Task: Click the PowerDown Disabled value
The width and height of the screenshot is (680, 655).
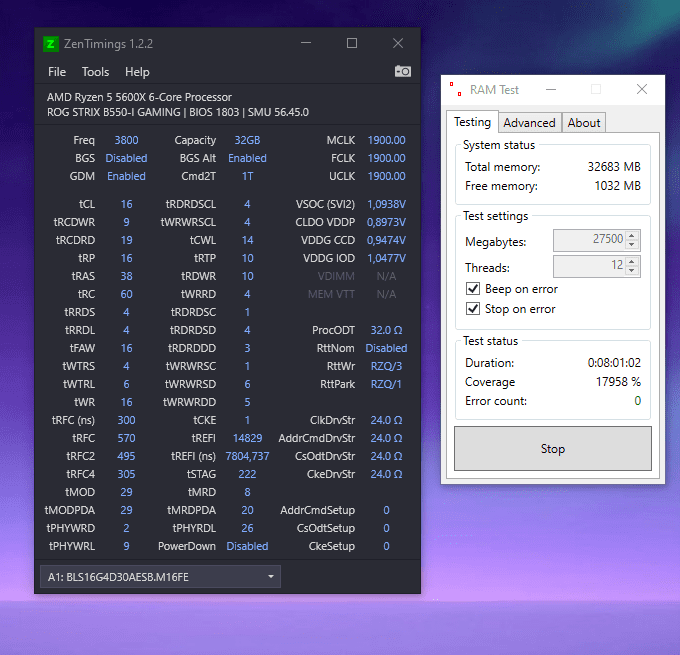Action: 247,546
